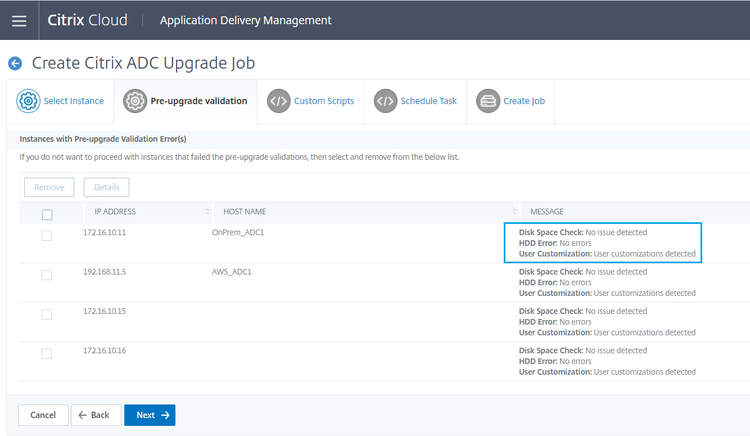The image size is (750, 436).
Task: Click the host name AWS_ADC1
Action: (232, 272)
